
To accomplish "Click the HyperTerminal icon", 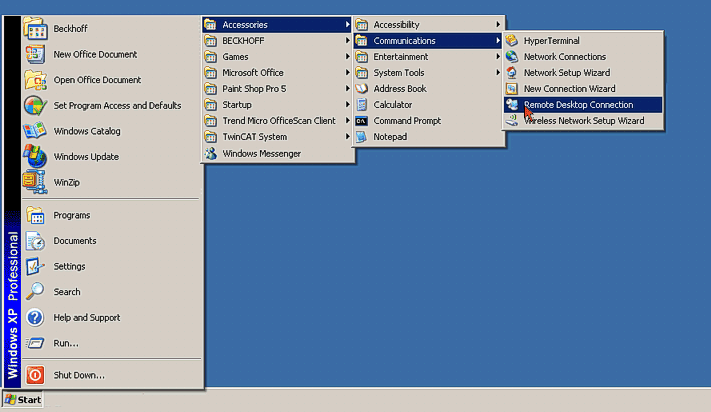I will pyautogui.click(x=512, y=41).
